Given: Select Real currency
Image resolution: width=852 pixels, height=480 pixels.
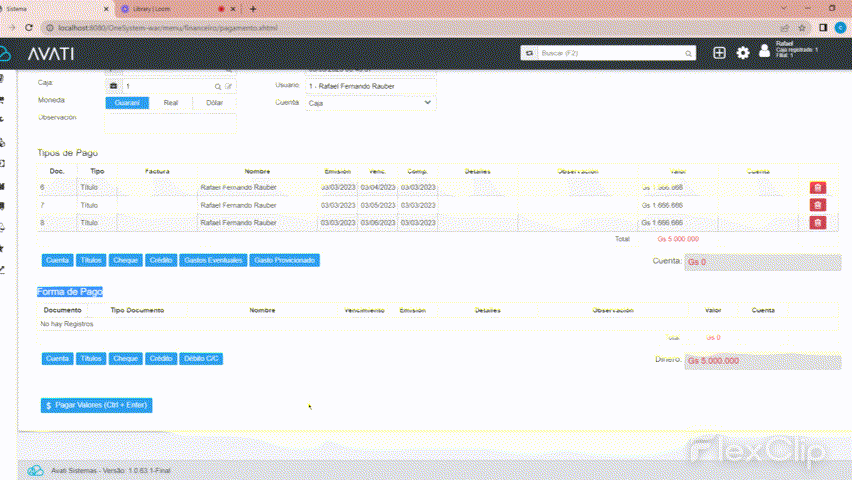Looking at the screenshot, I should coord(171,103).
